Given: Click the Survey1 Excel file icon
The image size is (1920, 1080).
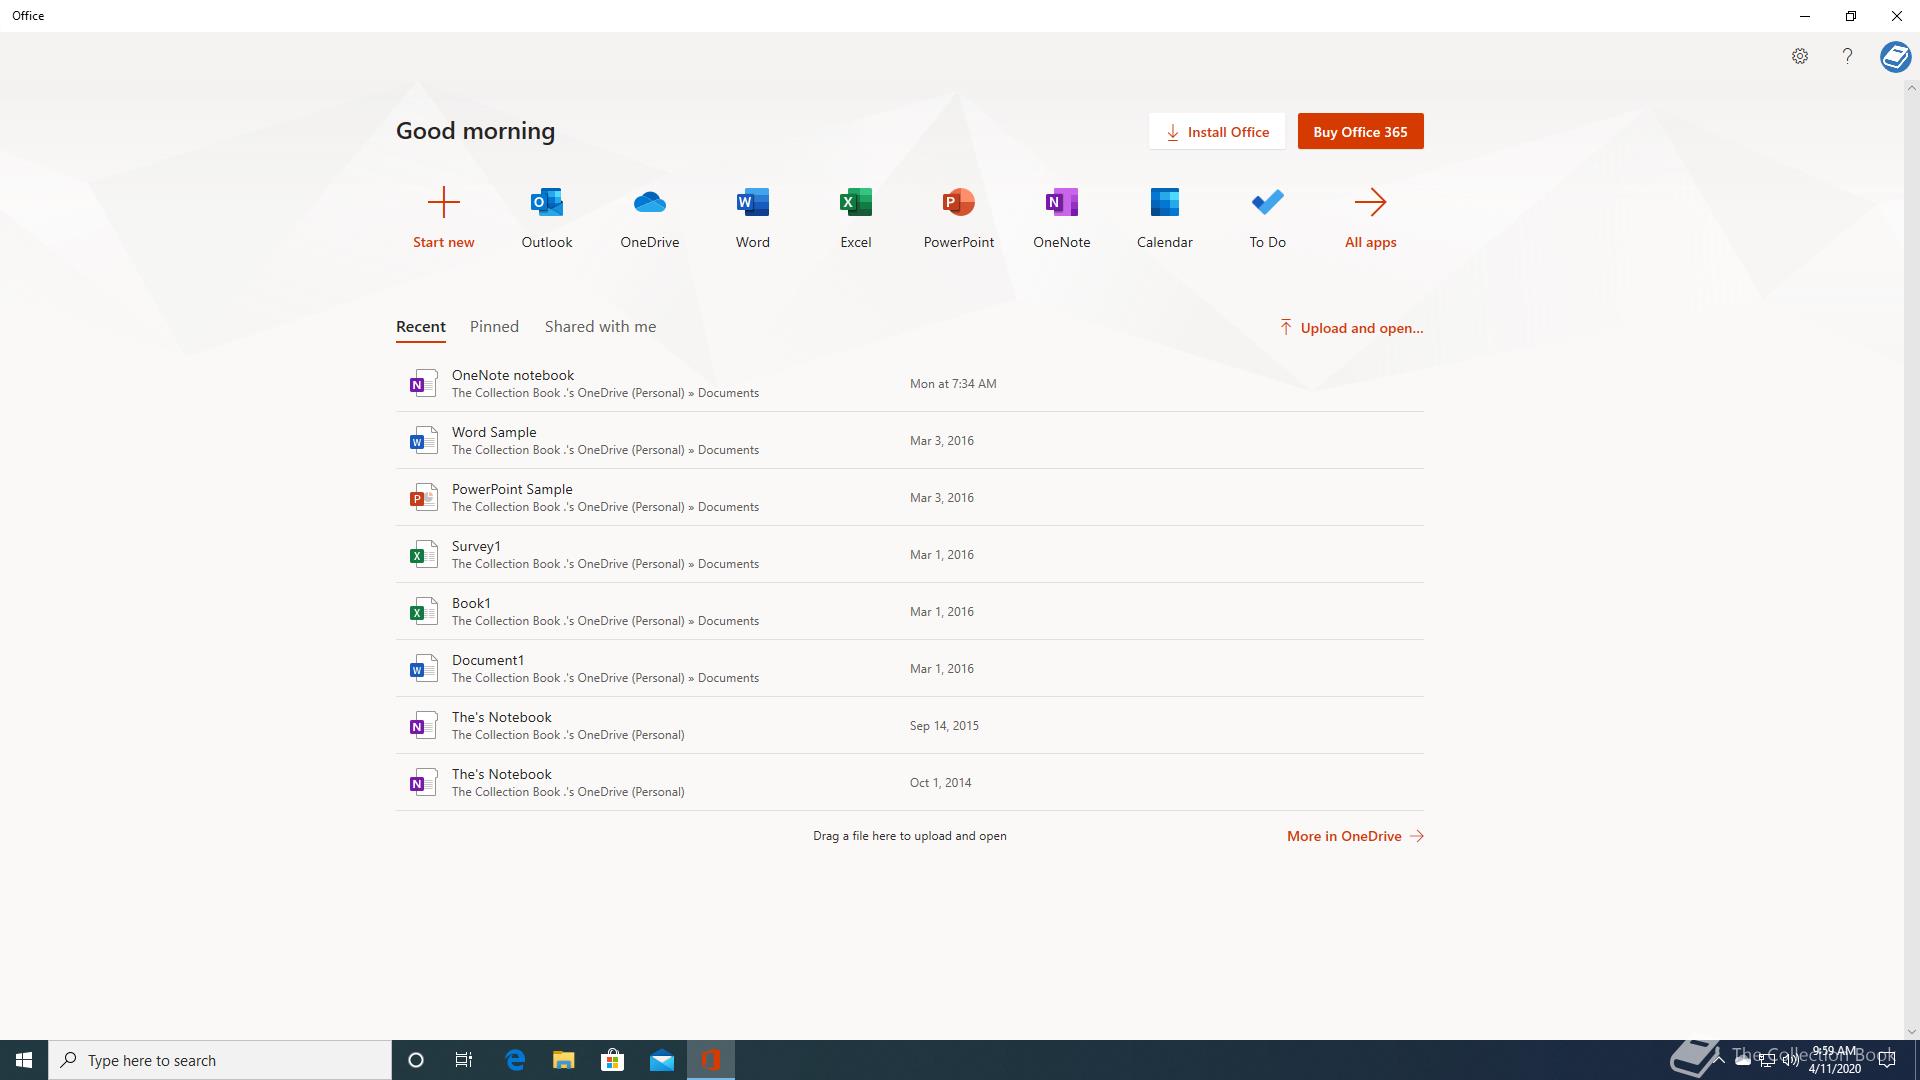Looking at the screenshot, I should (x=423, y=555).
